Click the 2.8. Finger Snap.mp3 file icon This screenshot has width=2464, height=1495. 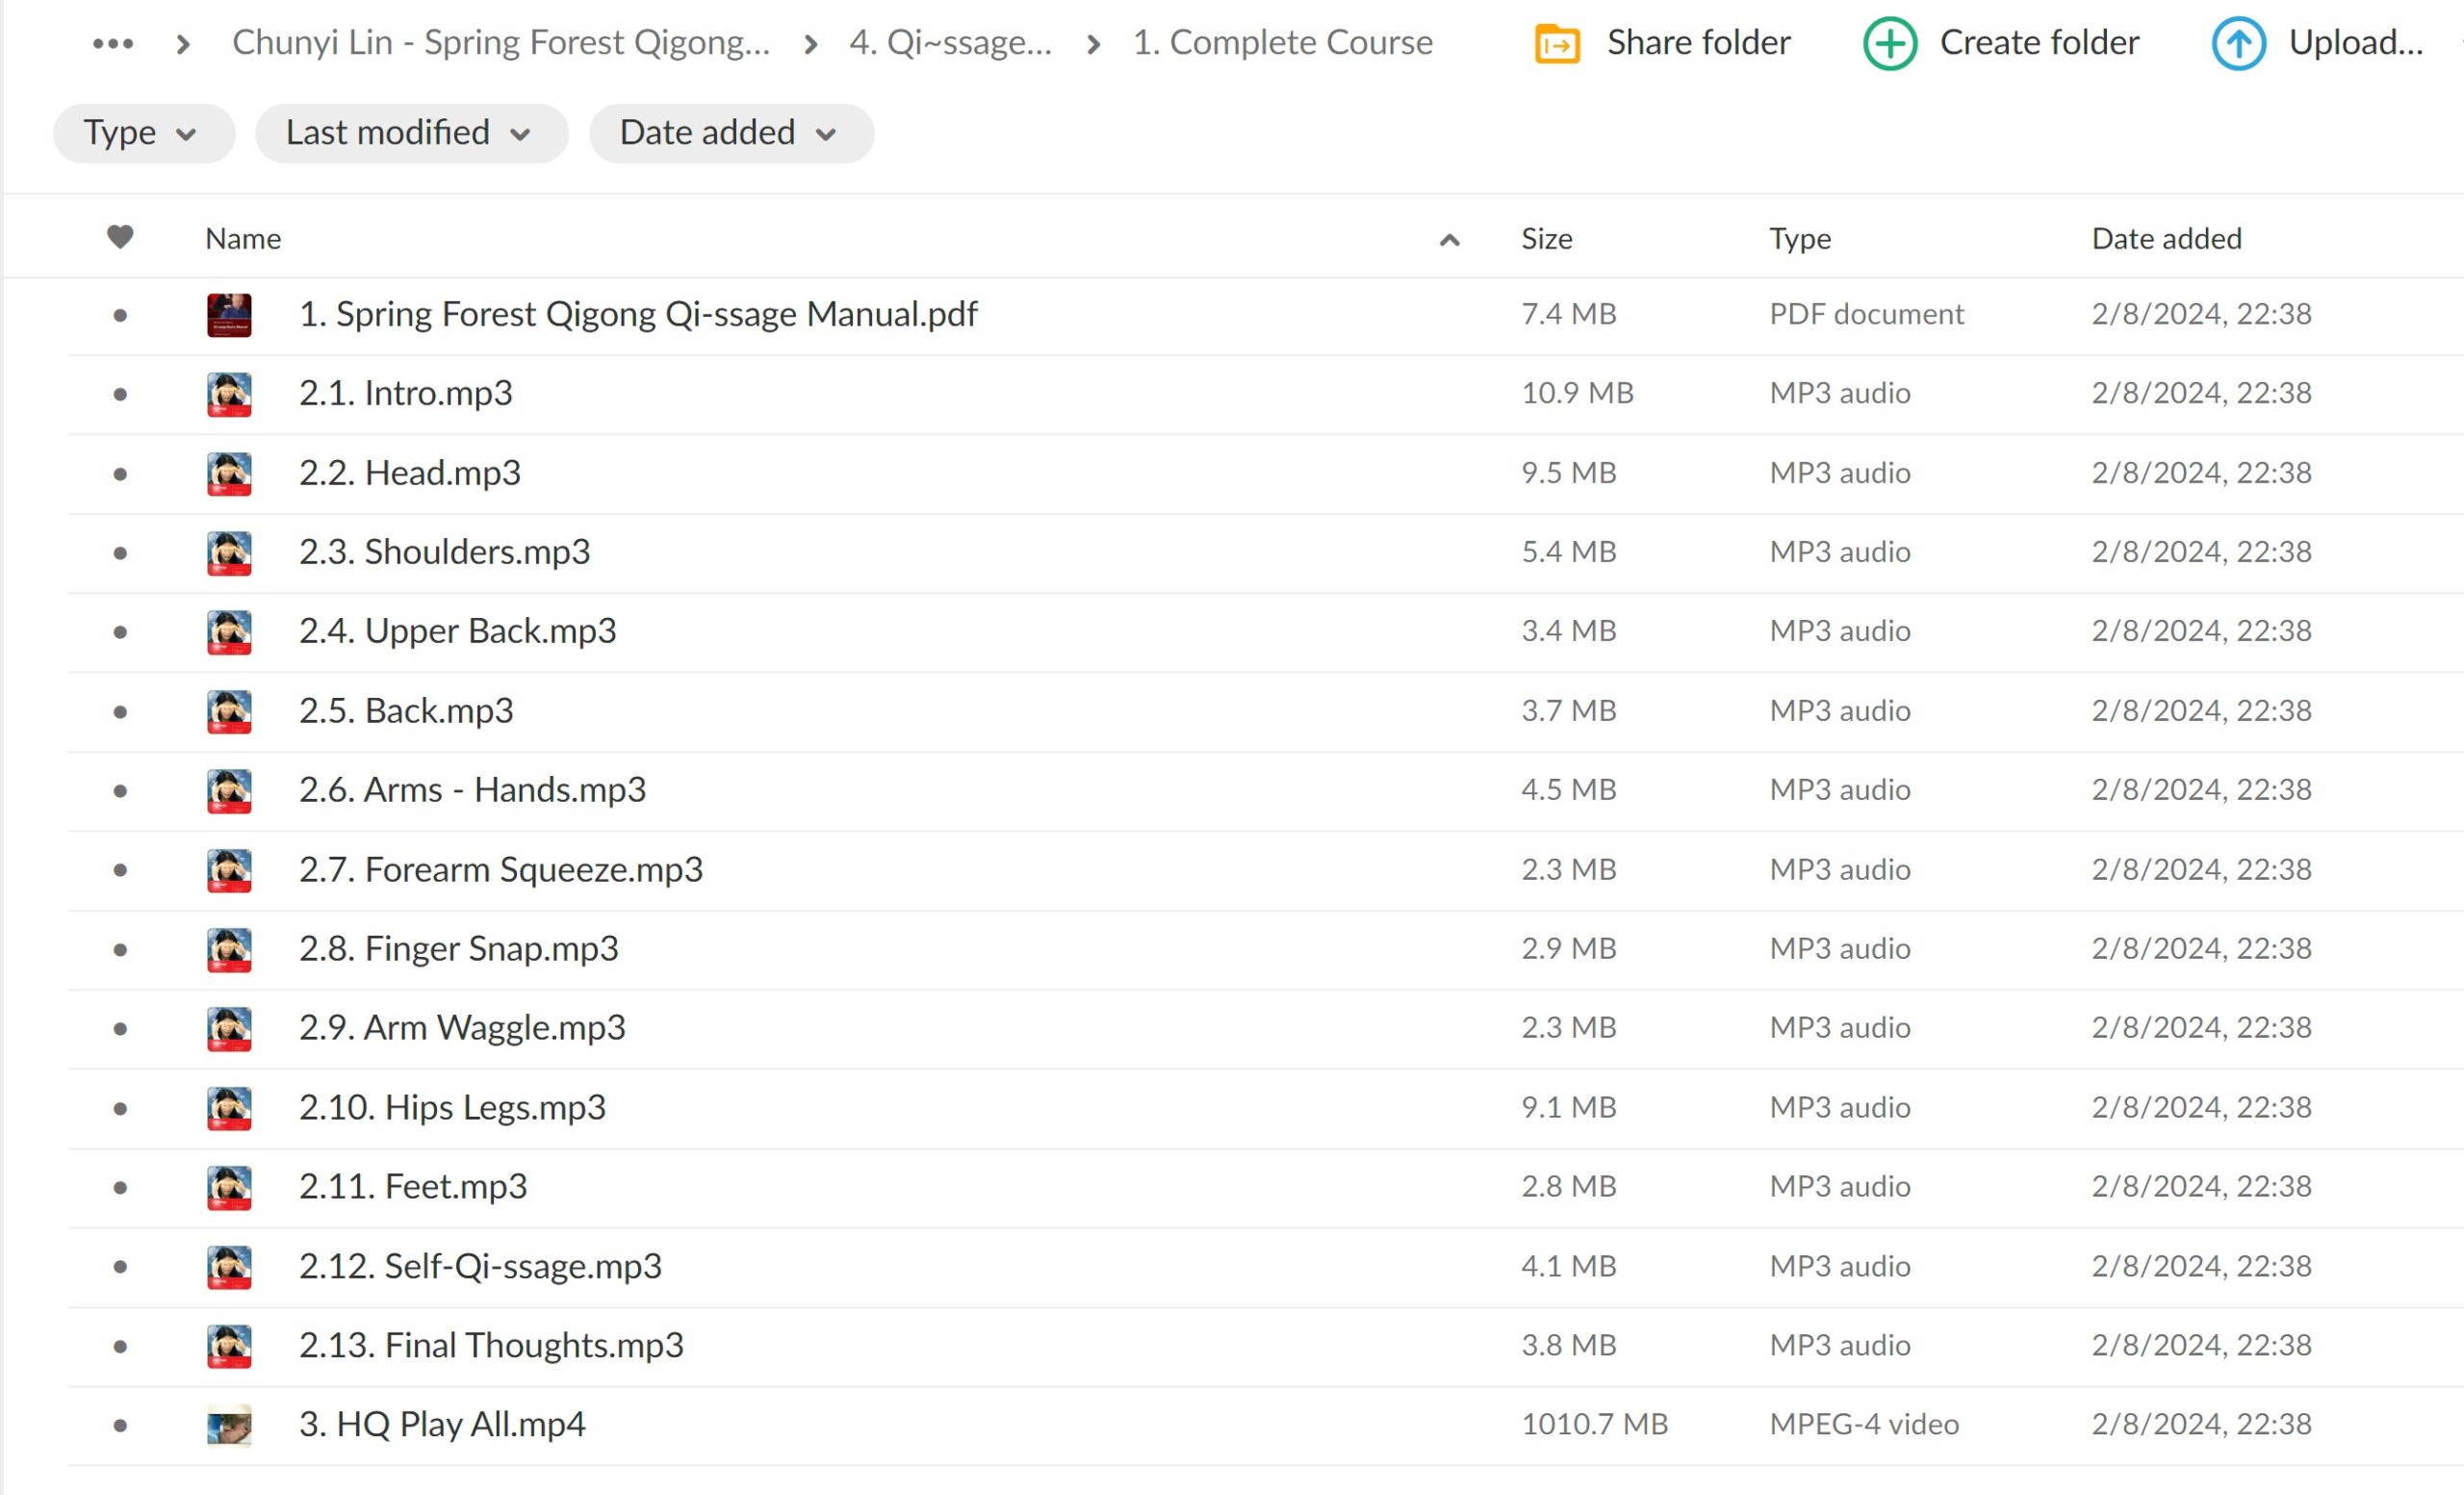pos(229,950)
